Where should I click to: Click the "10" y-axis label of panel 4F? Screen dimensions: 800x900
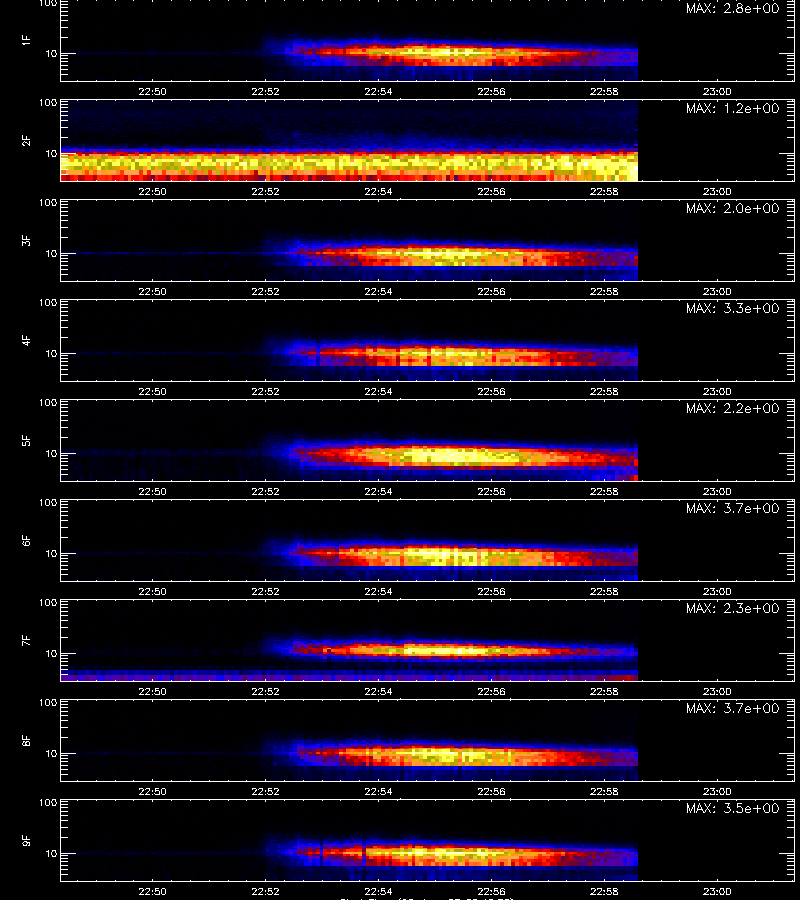(51, 354)
